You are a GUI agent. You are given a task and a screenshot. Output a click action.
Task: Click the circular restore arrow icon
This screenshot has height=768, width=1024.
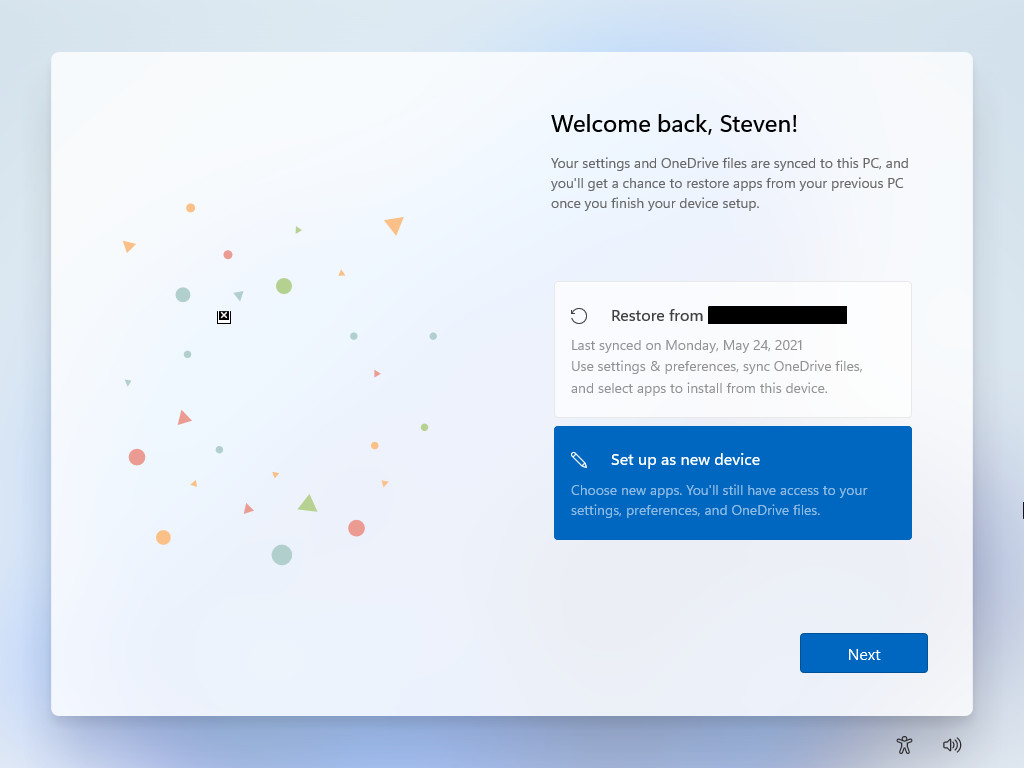click(579, 316)
